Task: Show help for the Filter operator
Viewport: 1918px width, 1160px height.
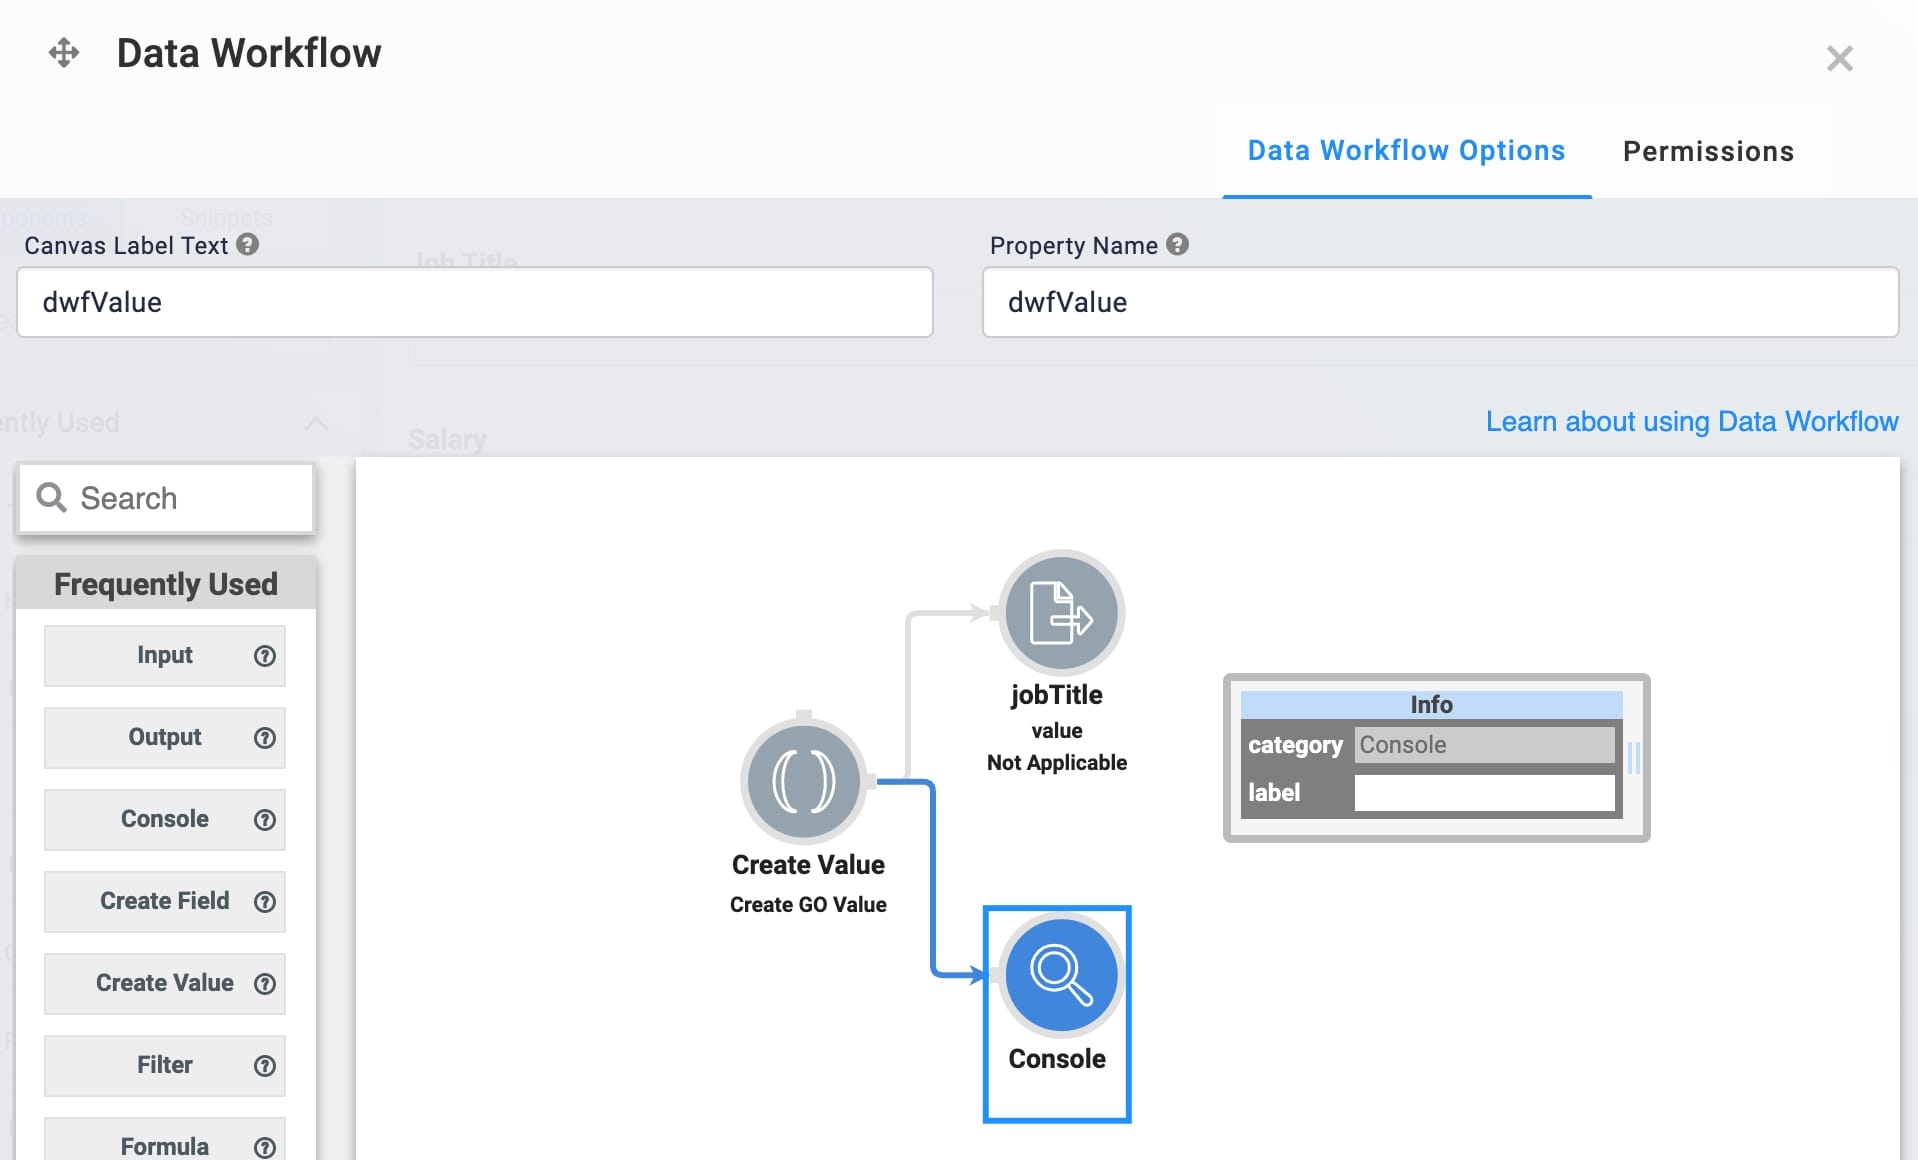Action: [x=264, y=1066]
